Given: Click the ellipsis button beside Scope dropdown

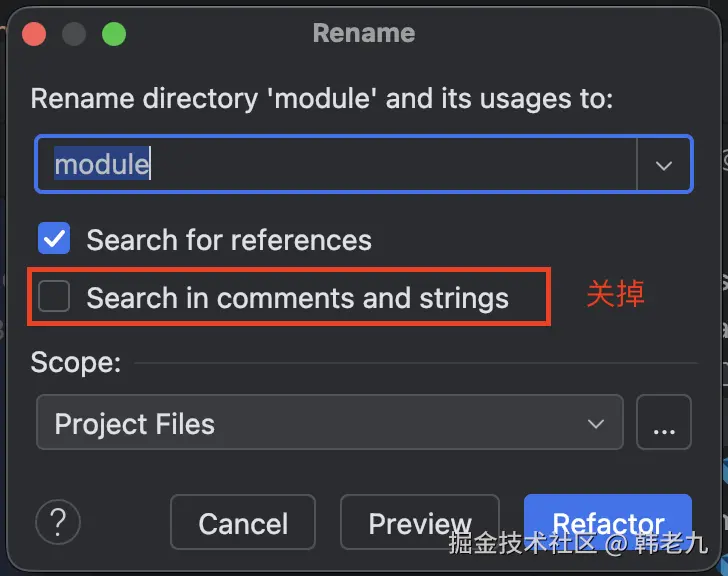Looking at the screenshot, I should pos(664,423).
